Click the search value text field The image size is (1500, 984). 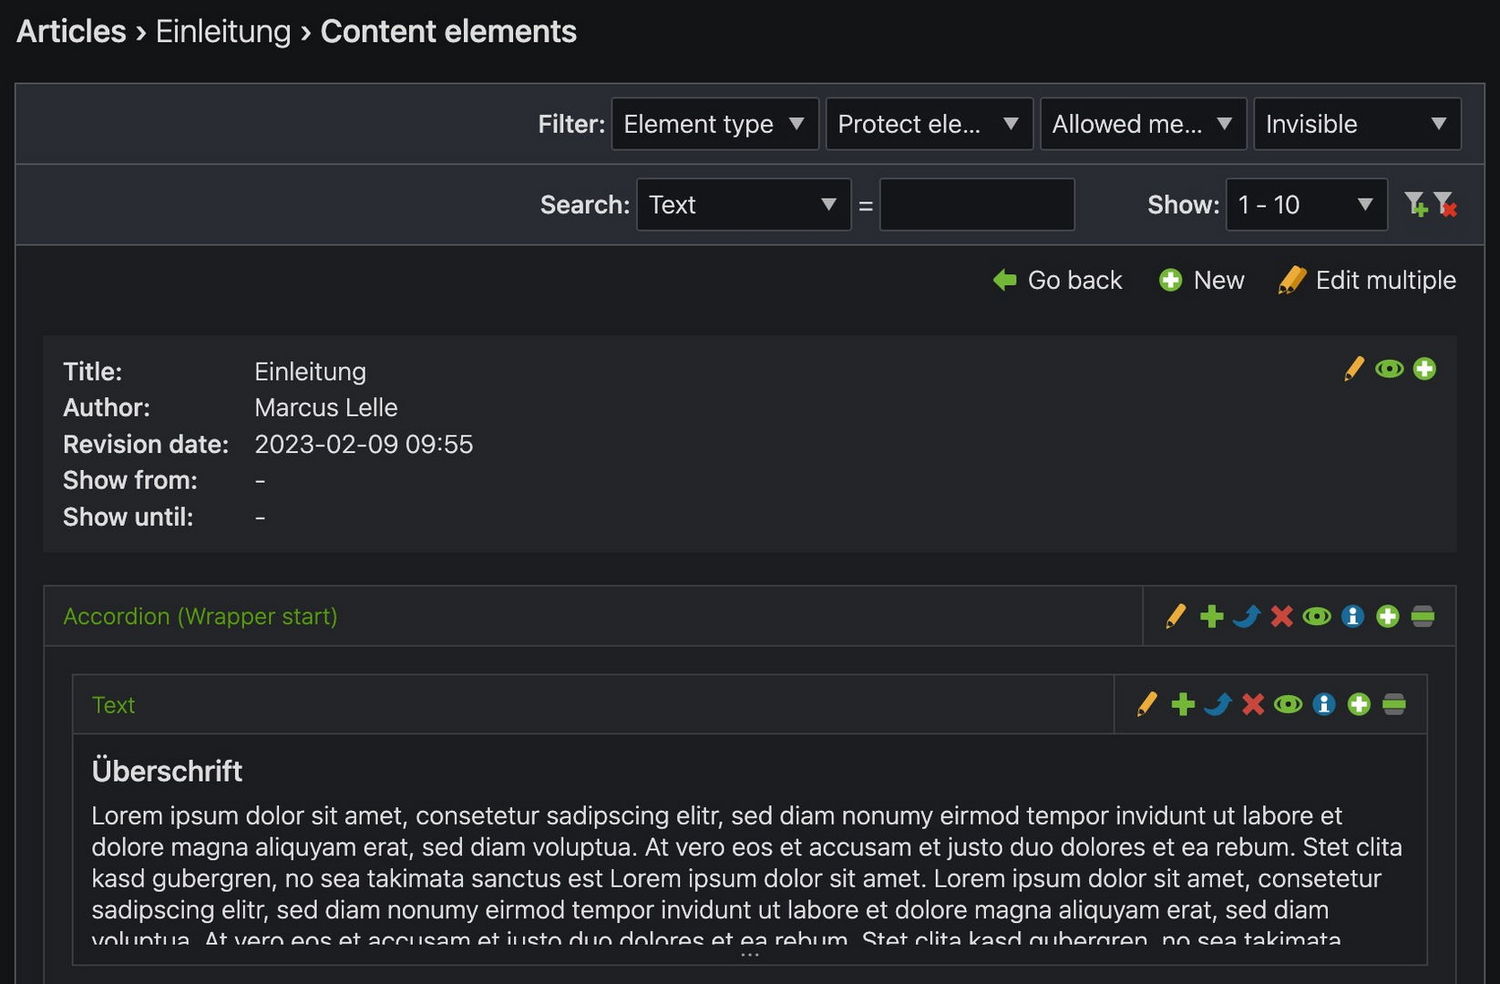(x=976, y=205)
